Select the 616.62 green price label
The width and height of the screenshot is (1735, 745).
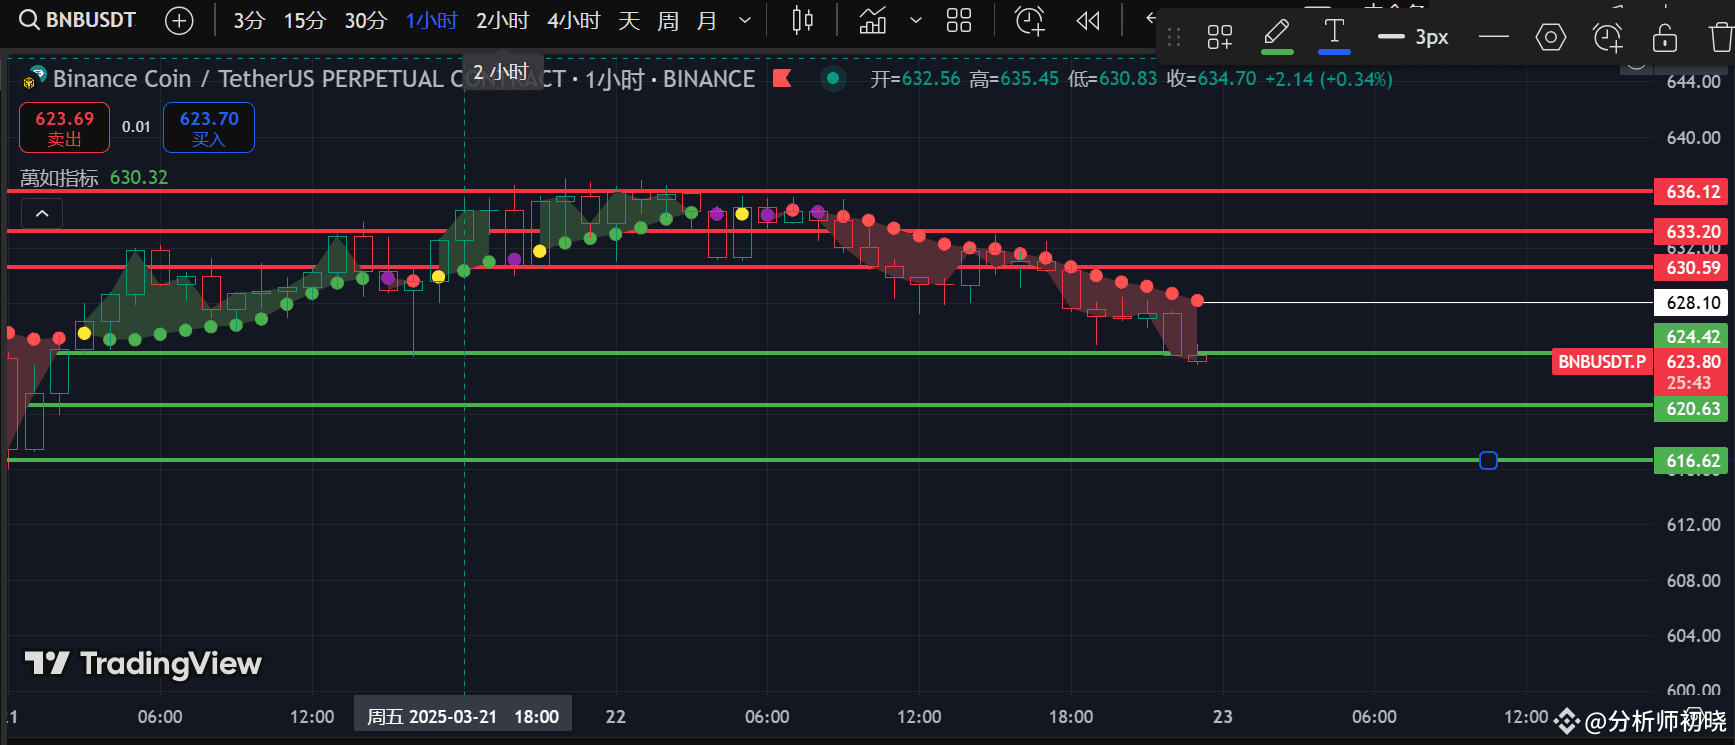(1693, 461)
